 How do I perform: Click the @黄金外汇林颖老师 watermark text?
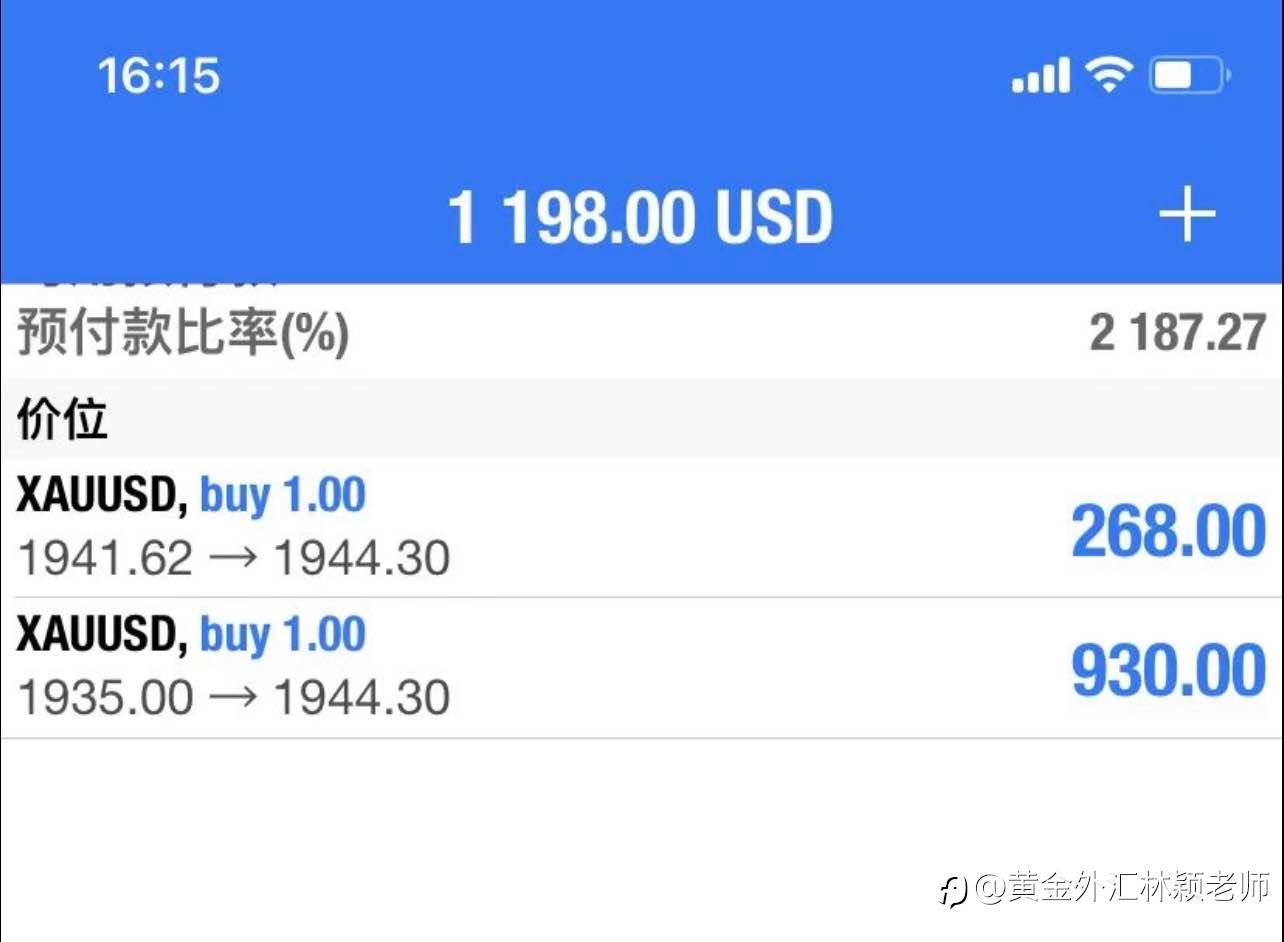pyautogui.click(x=1123, y=887)
